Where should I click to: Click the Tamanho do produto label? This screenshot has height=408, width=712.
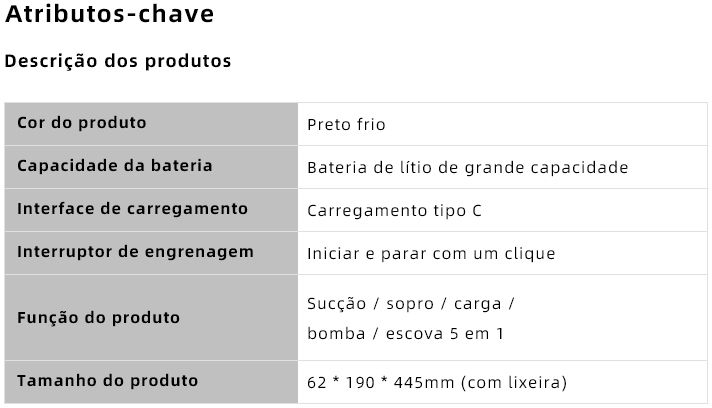tap(108, 380)
